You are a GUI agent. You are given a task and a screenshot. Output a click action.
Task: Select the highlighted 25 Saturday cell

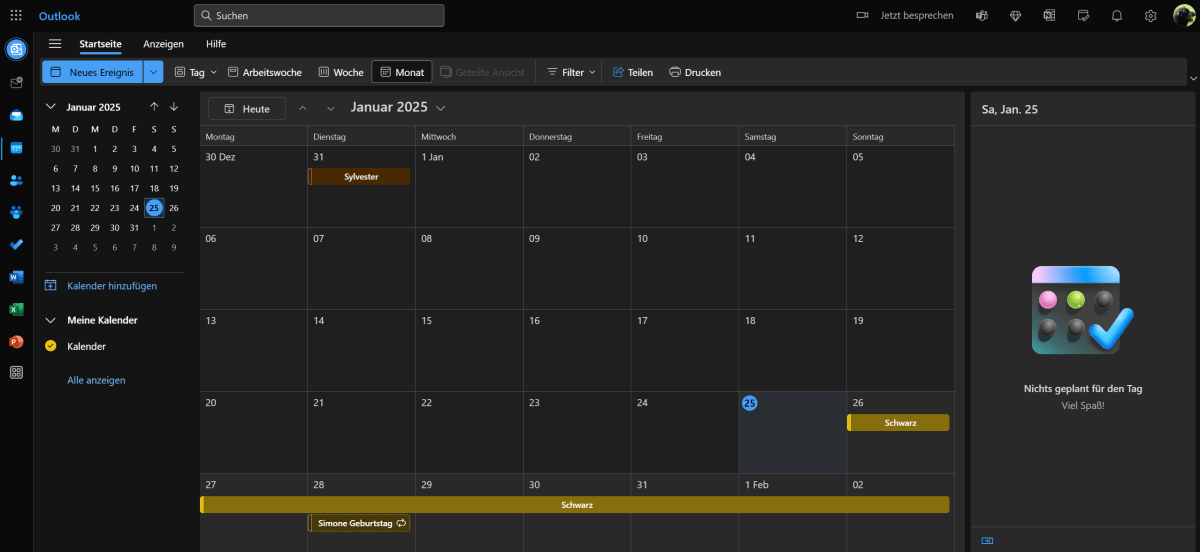(793, 432)
